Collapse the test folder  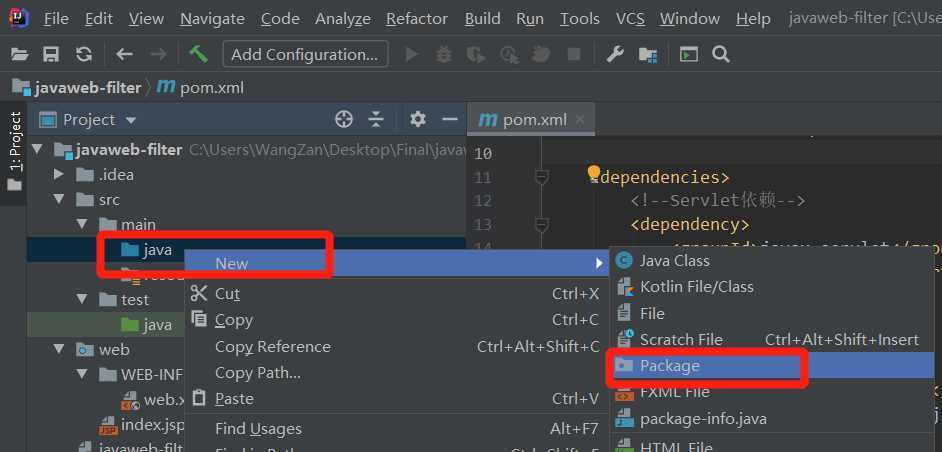pos(81,299)
